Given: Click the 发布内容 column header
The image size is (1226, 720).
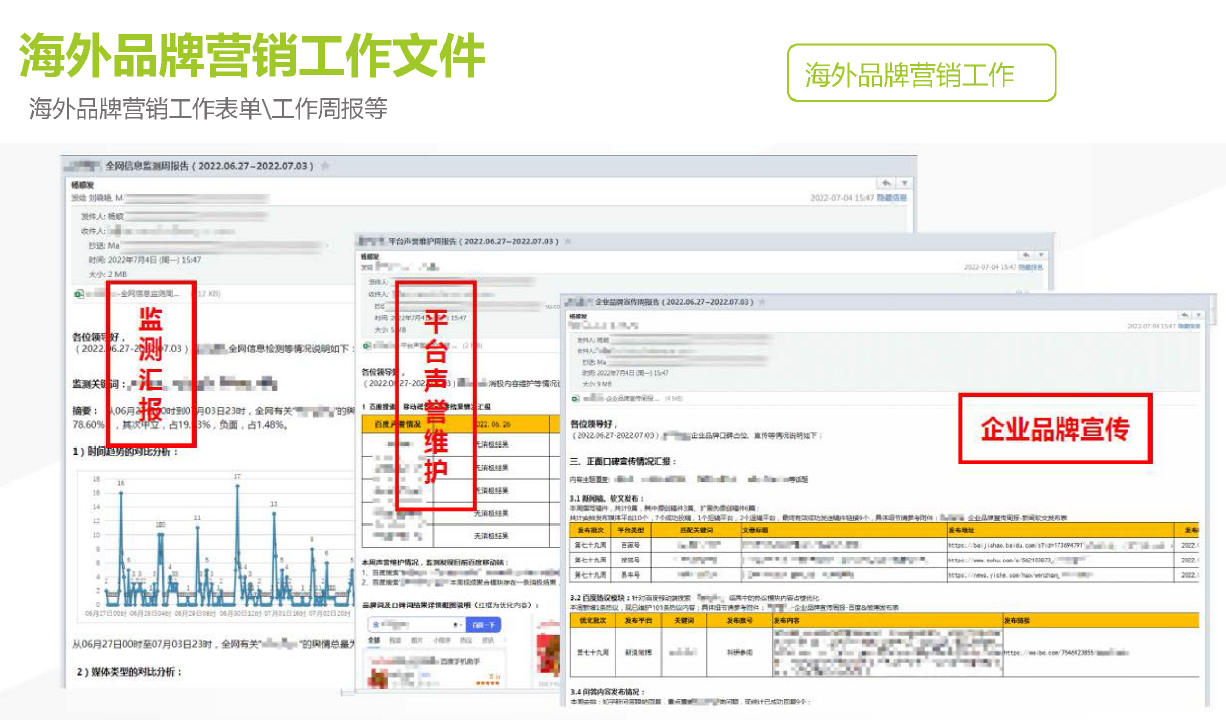Looking at the screenshot, I should click(886, 620).
